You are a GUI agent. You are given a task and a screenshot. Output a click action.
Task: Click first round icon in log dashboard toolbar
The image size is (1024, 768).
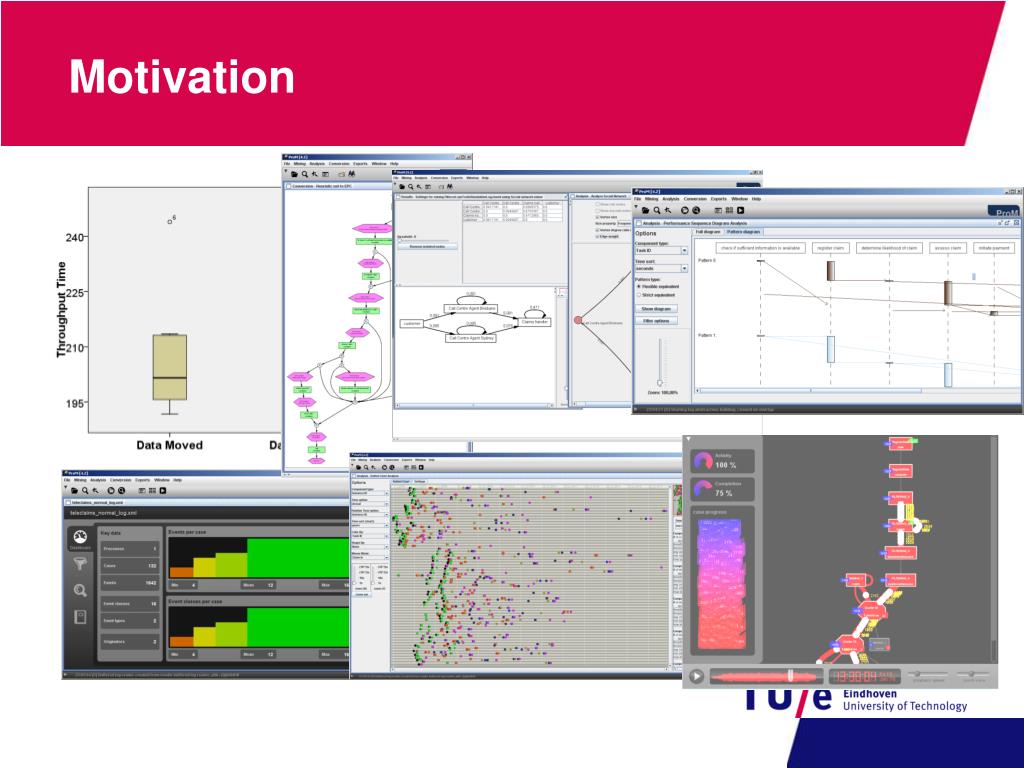pyautogui.click(x=111, y=490)
